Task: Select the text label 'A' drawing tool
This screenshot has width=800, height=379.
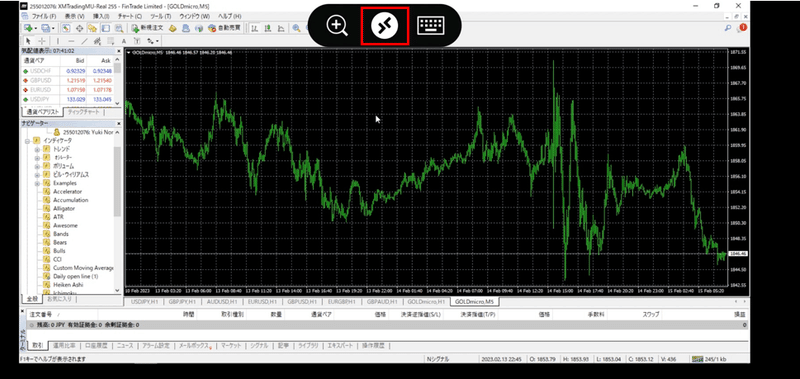Action: pyautogui.click(x=123, y=41)
